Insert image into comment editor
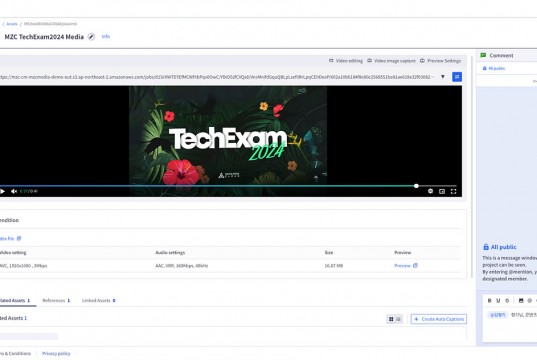This screenshot has width=537, height=360. (x=521, y=300)
